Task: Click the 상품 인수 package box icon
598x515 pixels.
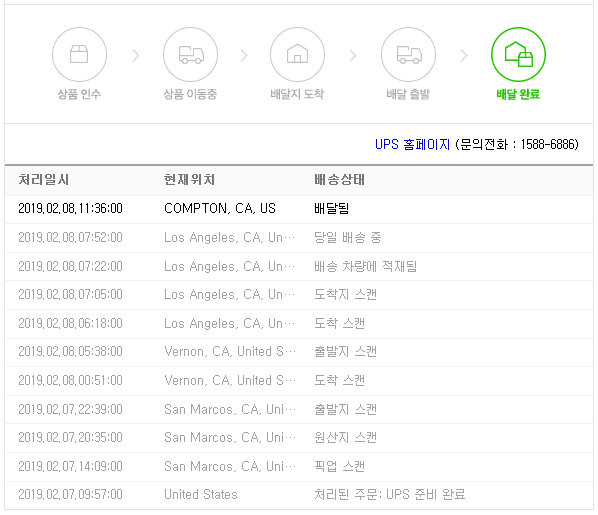Action: click(x=79, y=54)
